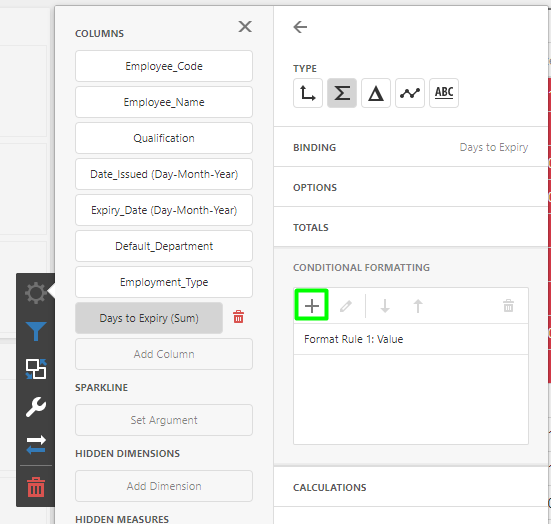Open the gear settings icon in the dark sidebar

pyautogui.click(x=35, y=292)
